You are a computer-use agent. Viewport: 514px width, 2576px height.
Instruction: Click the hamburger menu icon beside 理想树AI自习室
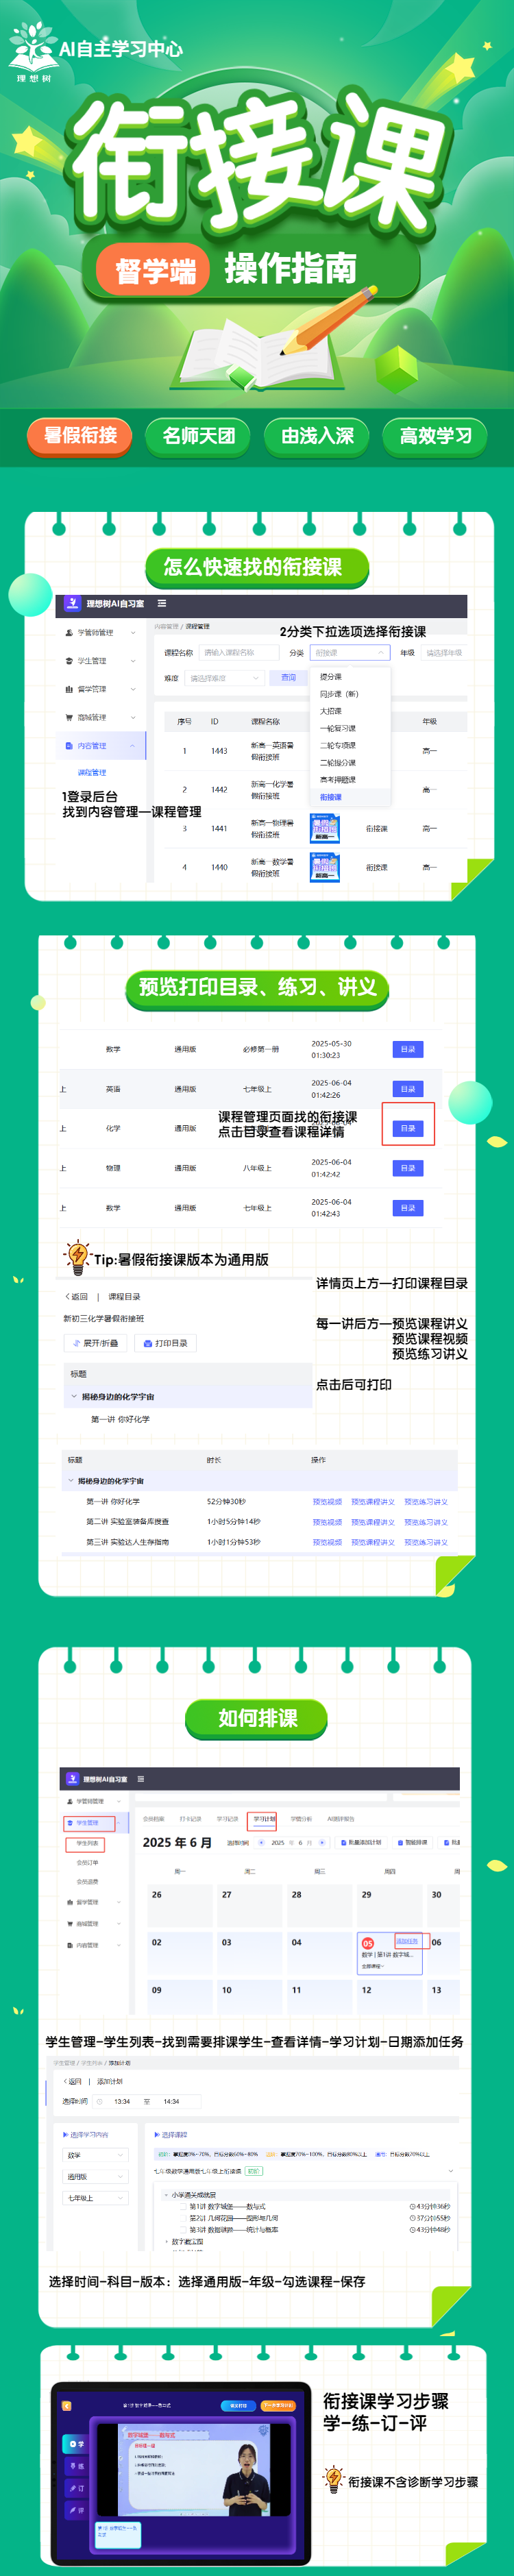162,603
